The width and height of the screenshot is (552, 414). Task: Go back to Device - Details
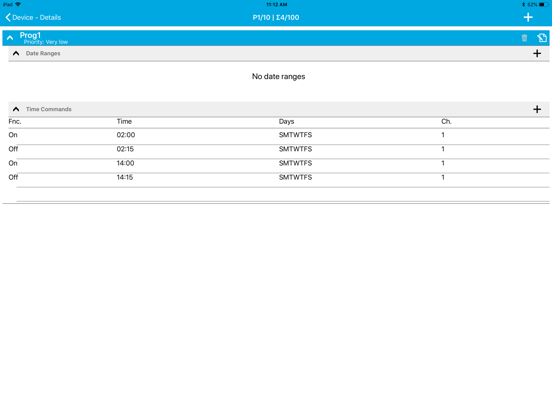(33, 17)
